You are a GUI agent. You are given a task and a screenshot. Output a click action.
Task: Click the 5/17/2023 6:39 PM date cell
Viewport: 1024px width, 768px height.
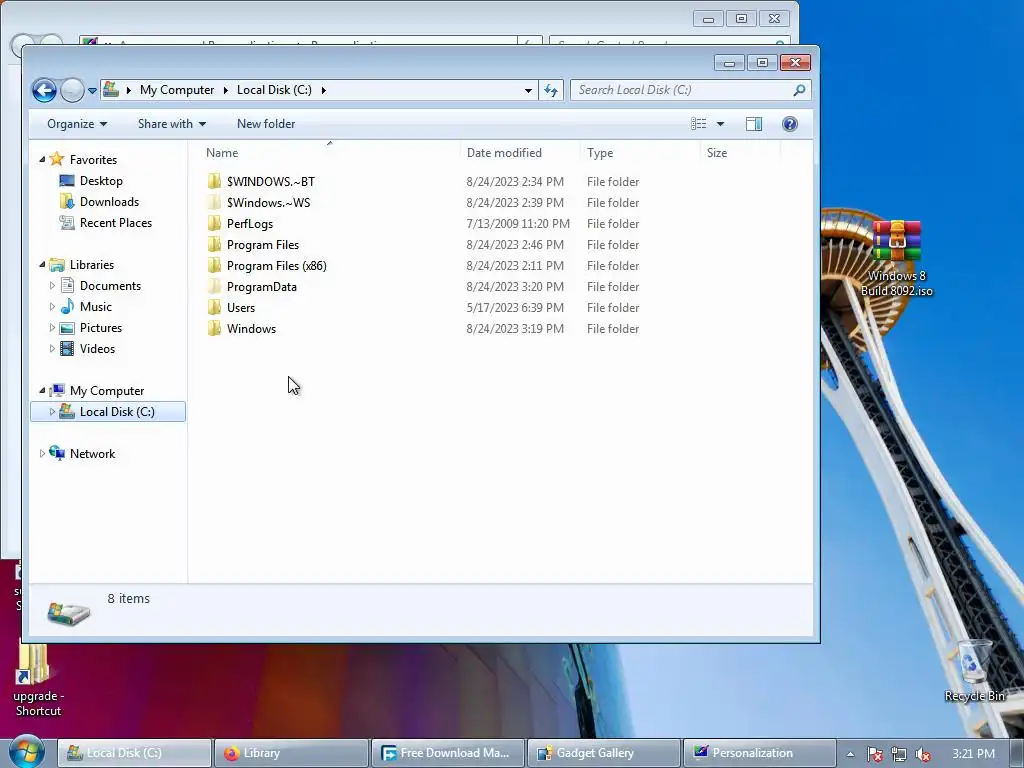(x=515, y=308)
